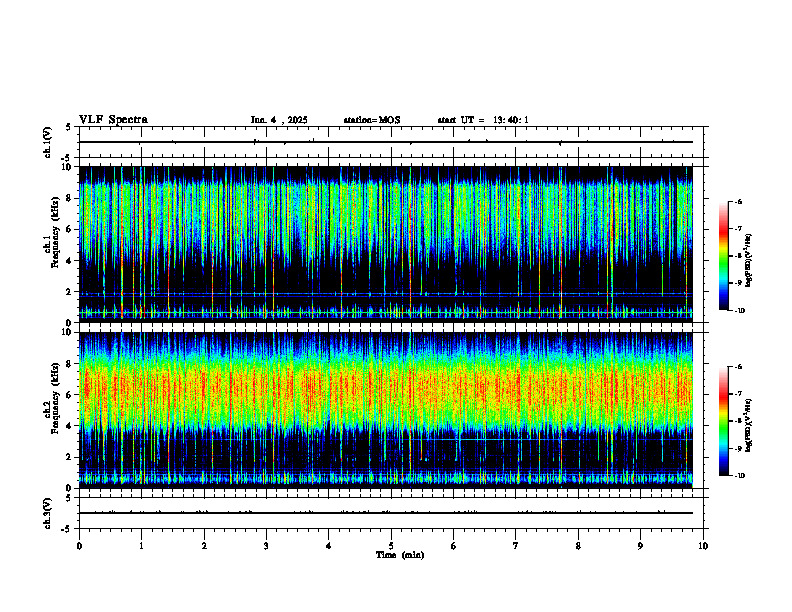Click the "-7" tick on ch.2 colorbar

coord(738,394)
